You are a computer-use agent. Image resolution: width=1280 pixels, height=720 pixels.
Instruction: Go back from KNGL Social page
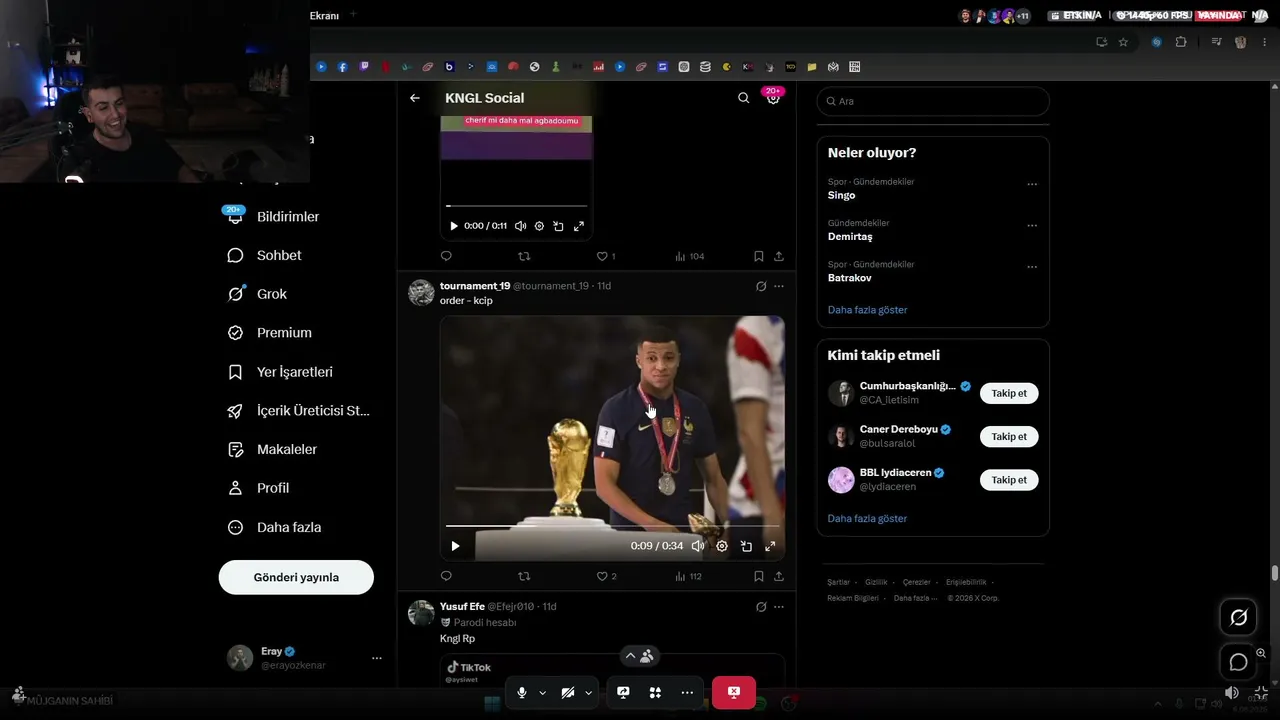tap(415, 98)
